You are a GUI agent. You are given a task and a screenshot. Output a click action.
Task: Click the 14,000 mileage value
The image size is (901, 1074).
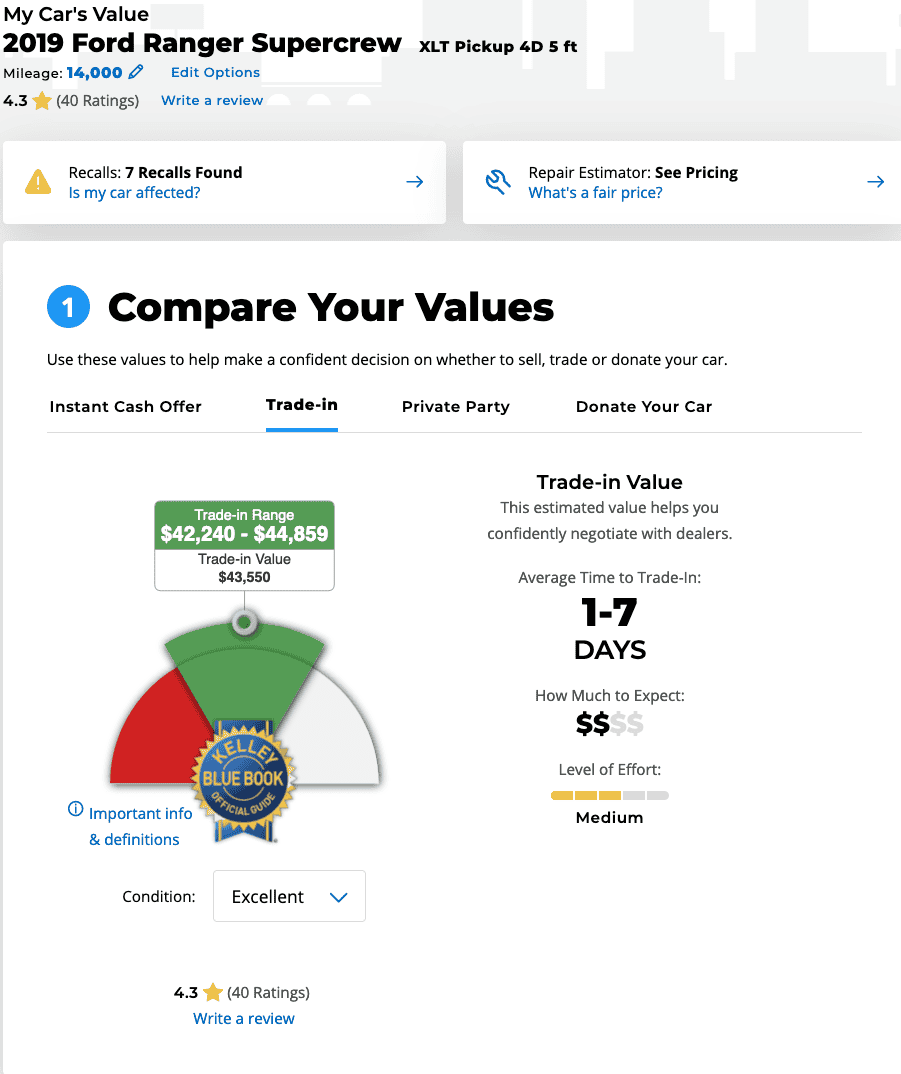[95, 73]
